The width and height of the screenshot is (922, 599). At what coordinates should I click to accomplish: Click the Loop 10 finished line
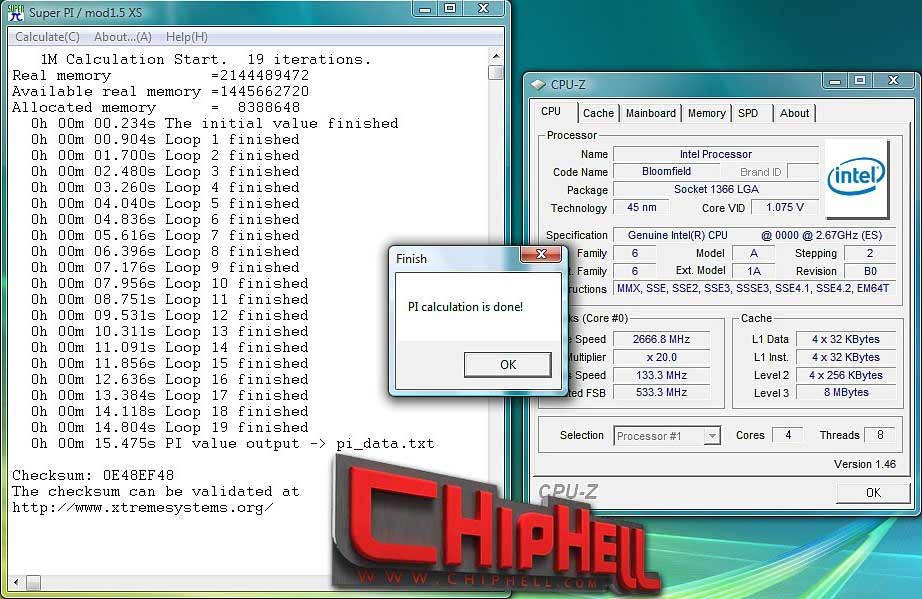pos(169,283)
